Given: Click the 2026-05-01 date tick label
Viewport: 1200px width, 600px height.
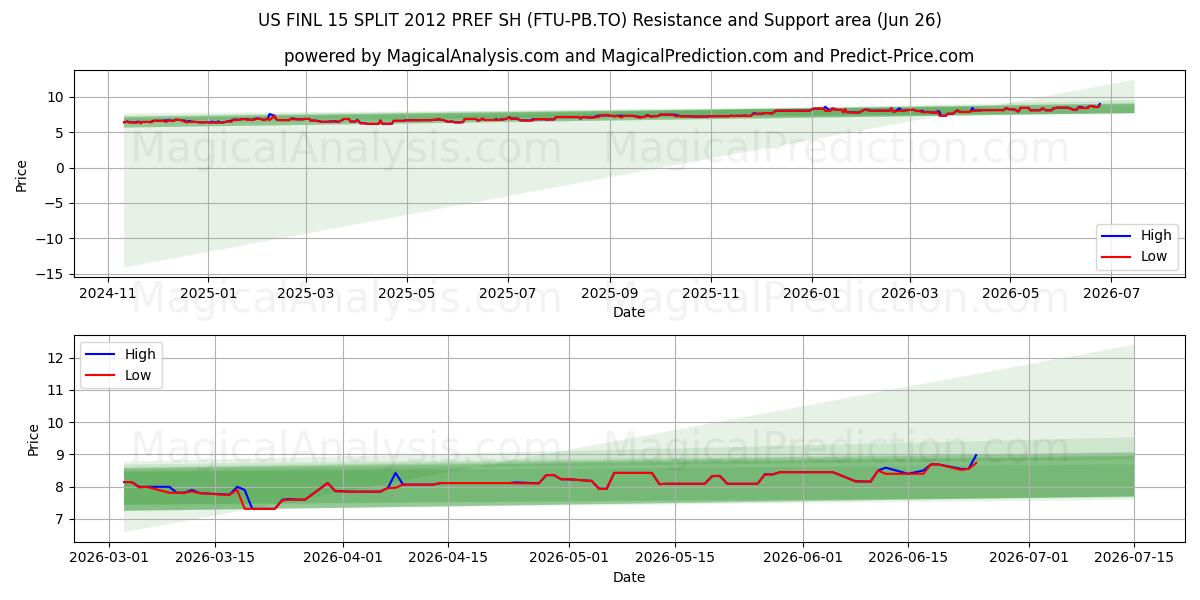Looking at the screenshot, I should 569,559.
